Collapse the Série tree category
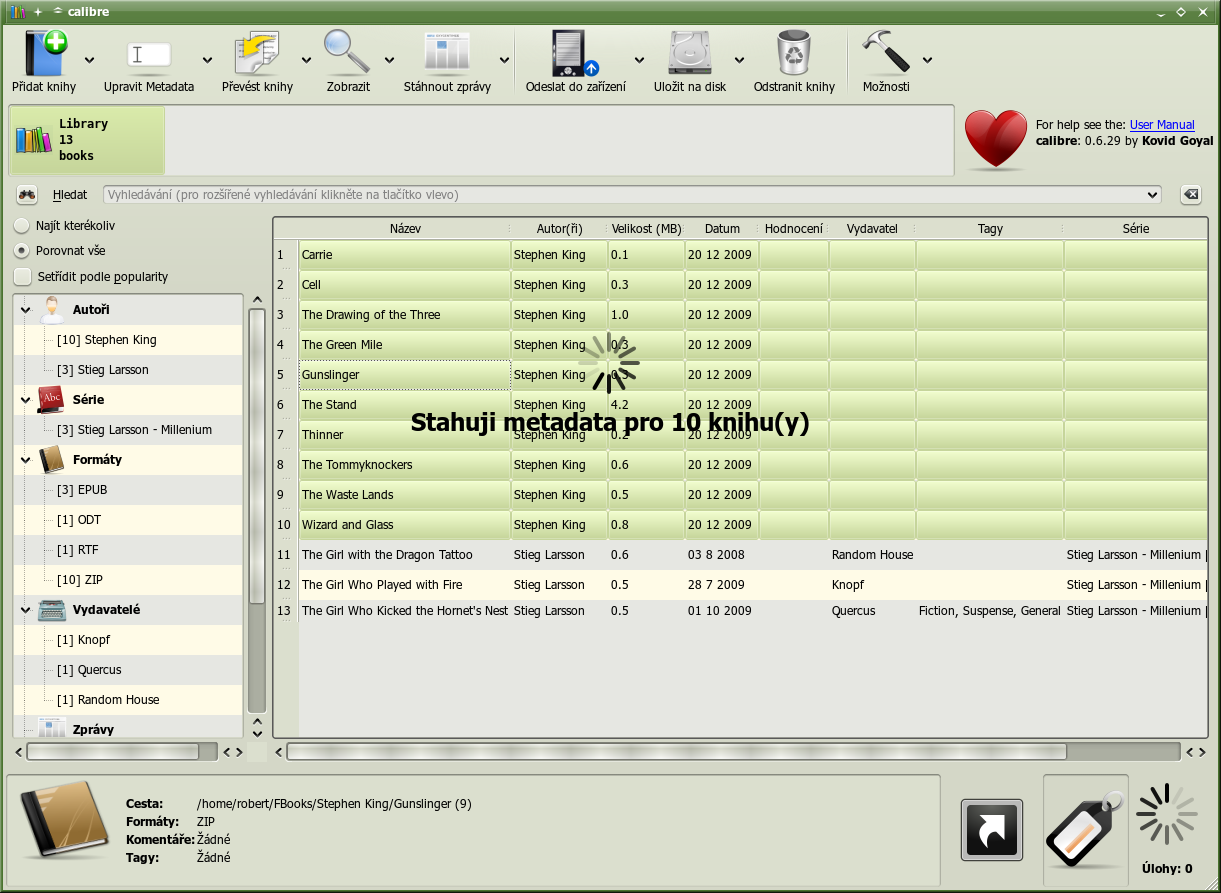The width and height of the screenshot is (1221, 893). (26, 400)
